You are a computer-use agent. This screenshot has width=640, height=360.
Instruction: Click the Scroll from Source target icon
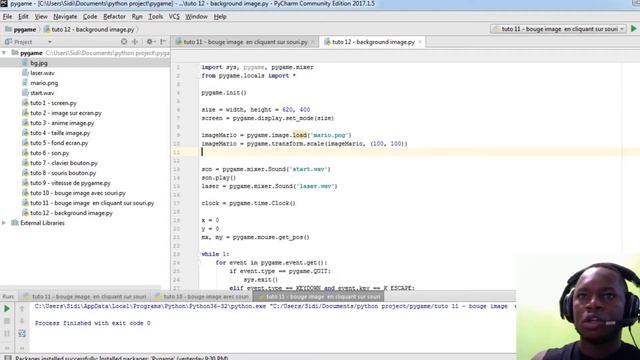coord(124,42)
